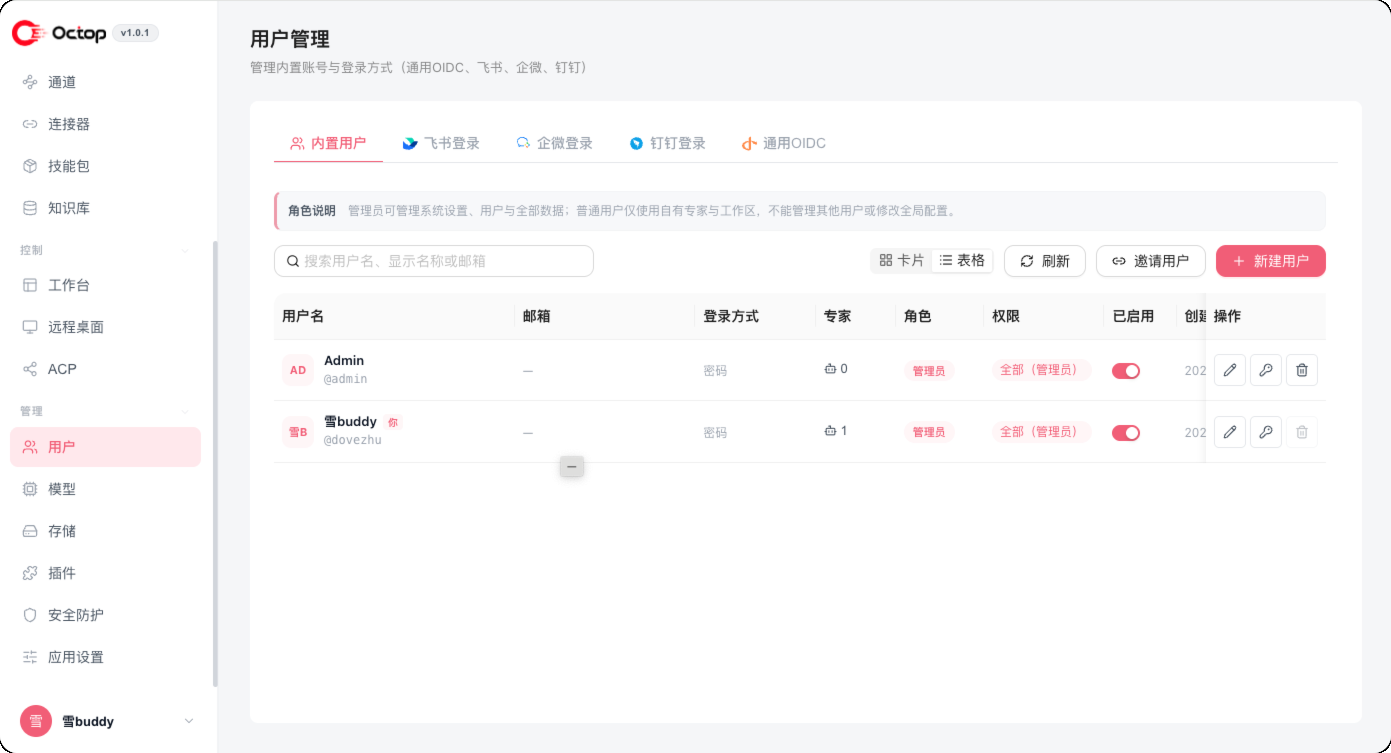This screenshot has width=1391, height=753.
Task: Open 模型 in the sidebar
Action: pos(105,489)
